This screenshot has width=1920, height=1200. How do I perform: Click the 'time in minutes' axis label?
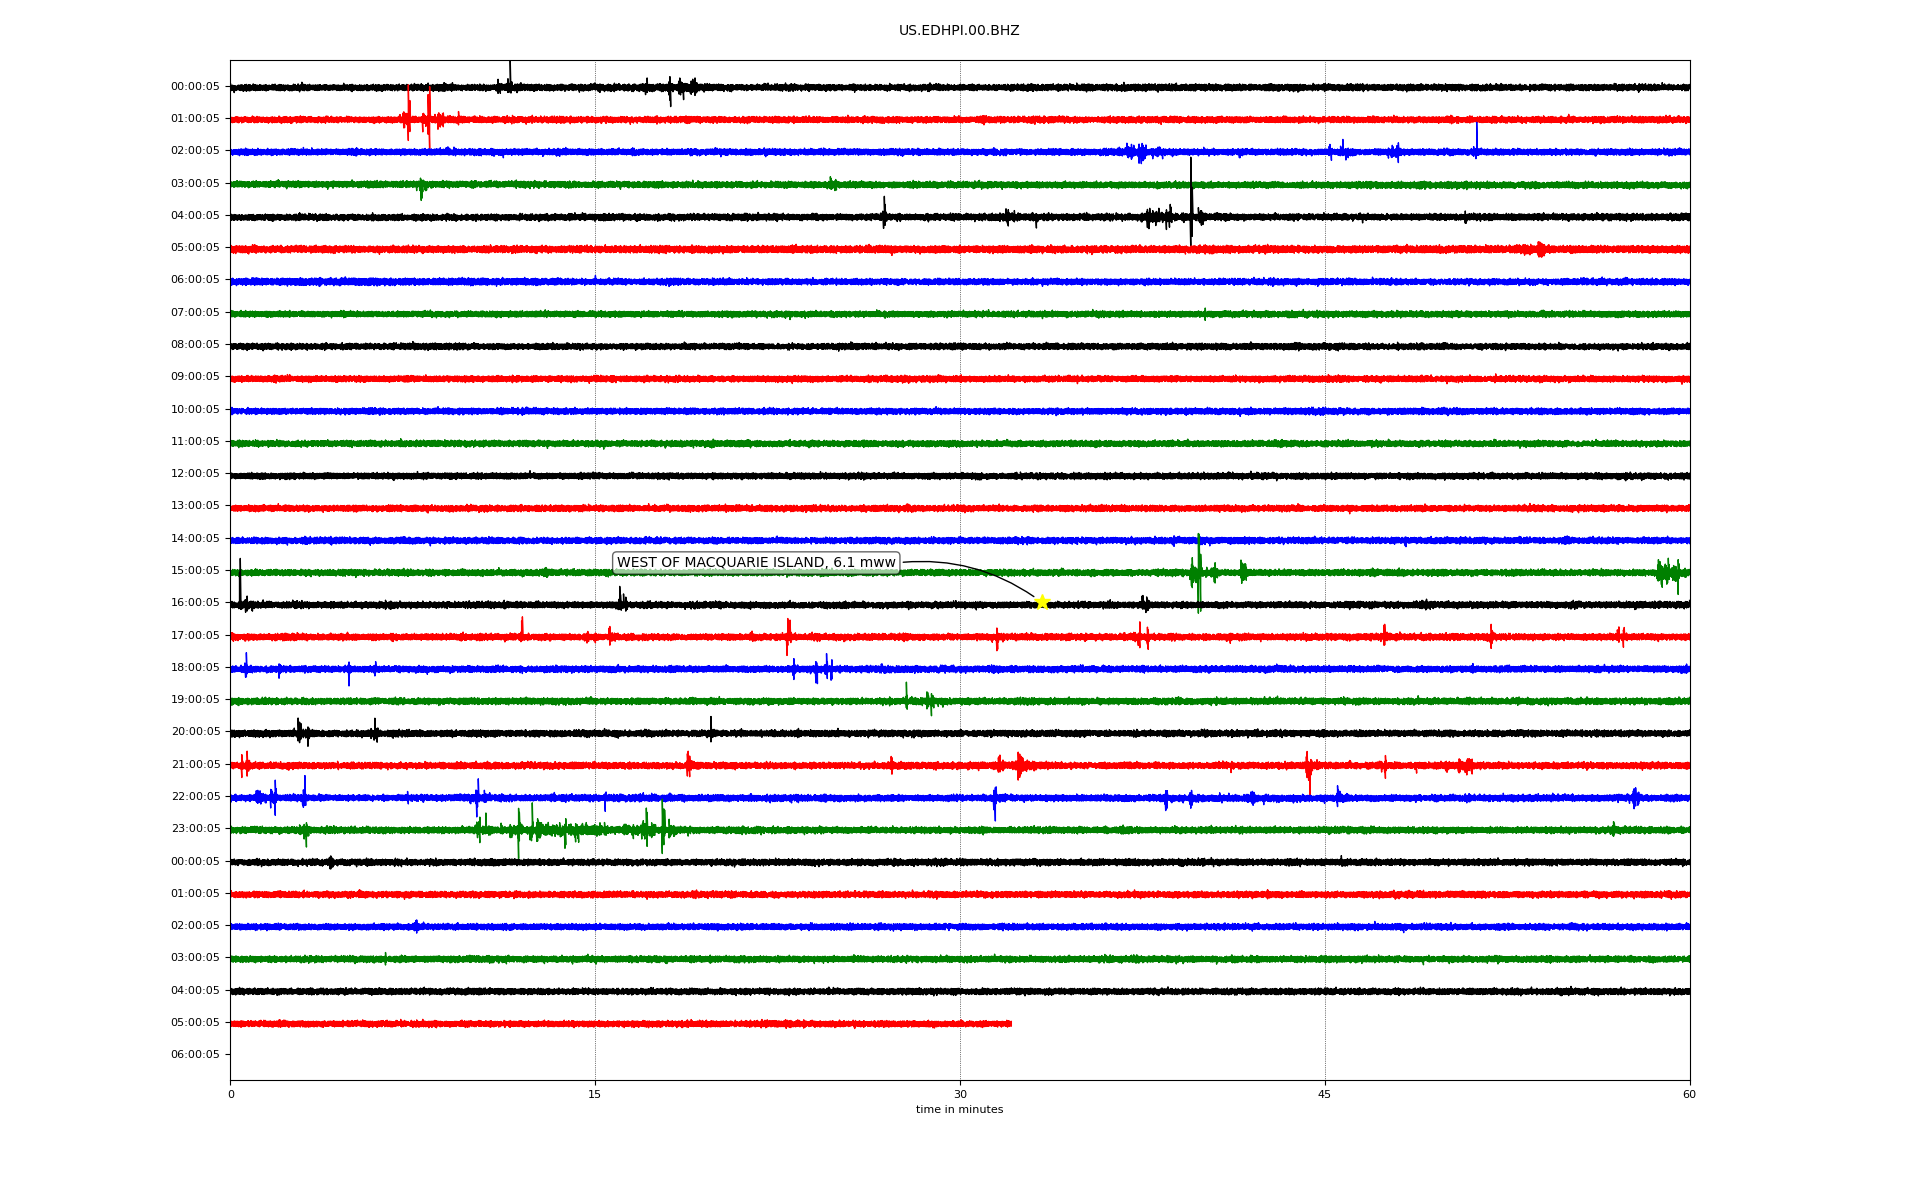[959, 1110]
